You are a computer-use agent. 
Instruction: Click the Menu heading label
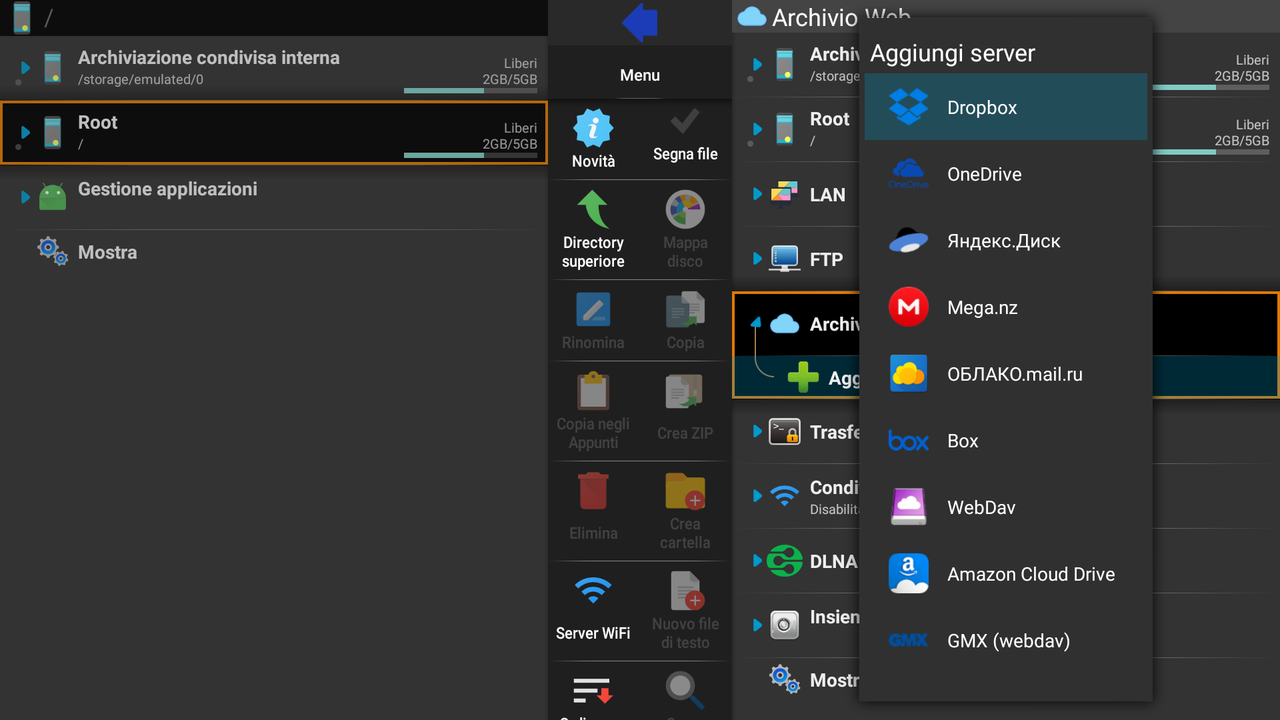[640, 75]
